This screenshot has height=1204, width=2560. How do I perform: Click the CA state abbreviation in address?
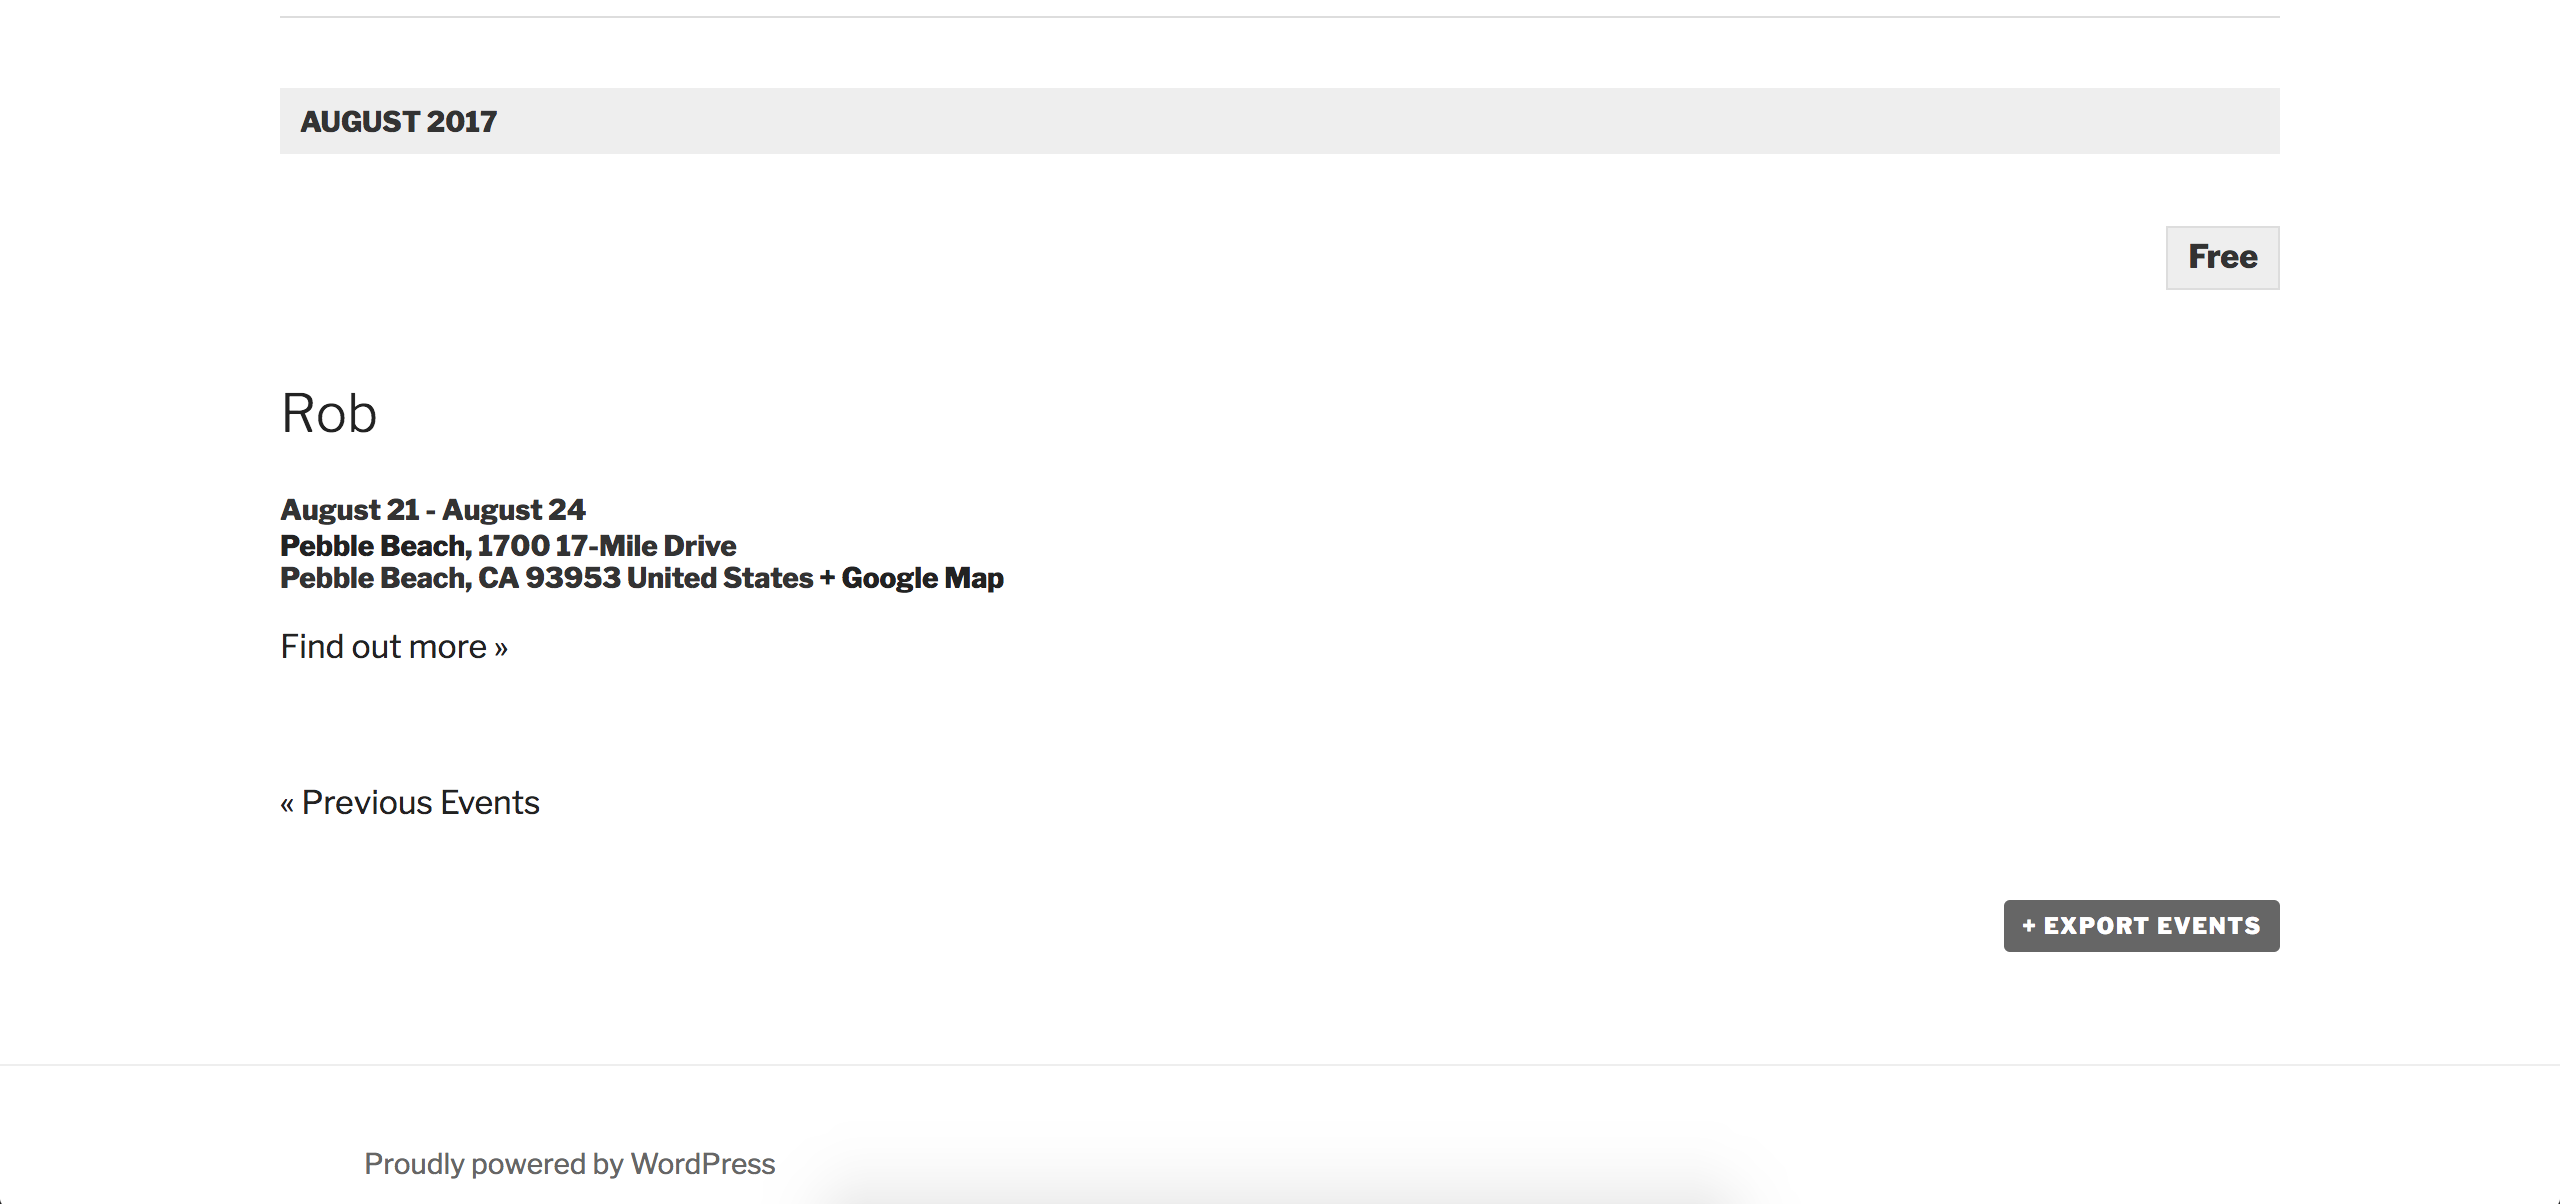coord(497,578)
